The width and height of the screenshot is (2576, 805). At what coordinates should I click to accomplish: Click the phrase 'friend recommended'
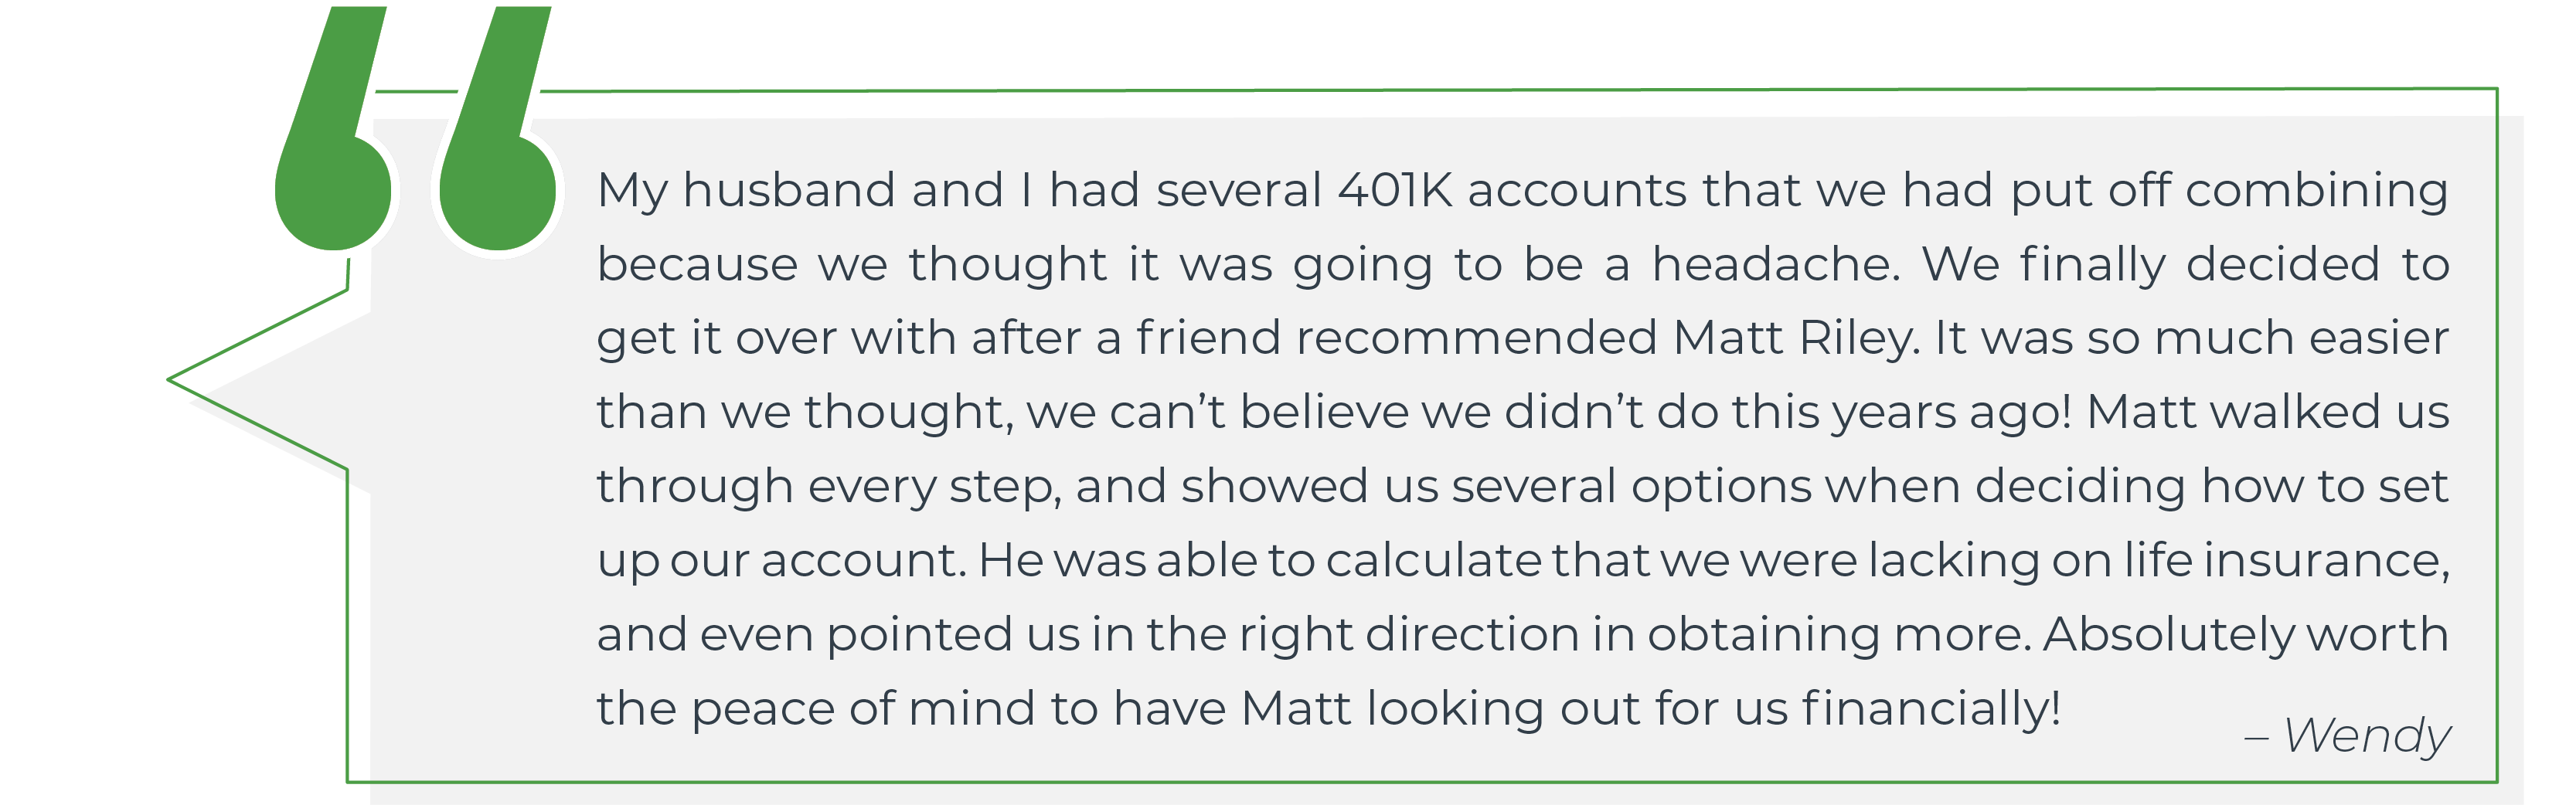coord(1396,338)
